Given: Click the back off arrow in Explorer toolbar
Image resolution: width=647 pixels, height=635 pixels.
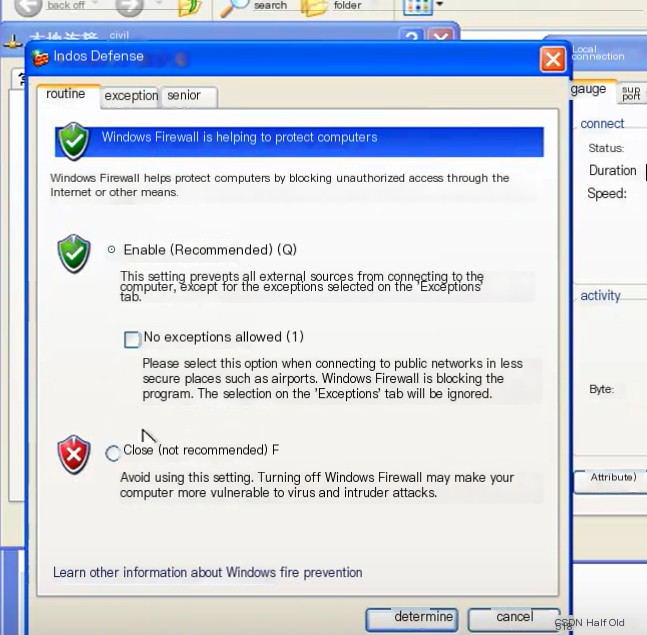Looking at the screenshot, I should (x=28, y=6).
